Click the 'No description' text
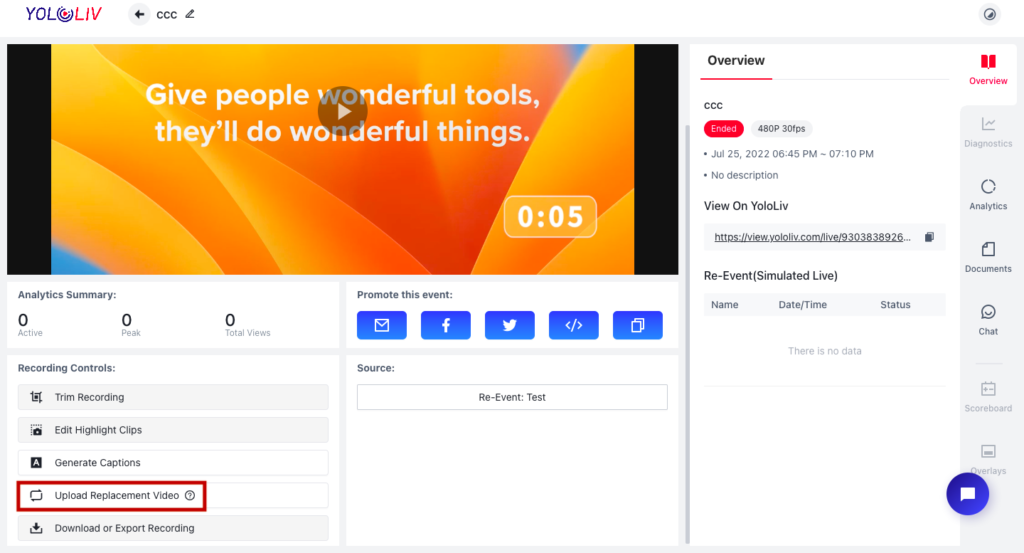Viewport: 1024px width, 553px height. [744, 175]
